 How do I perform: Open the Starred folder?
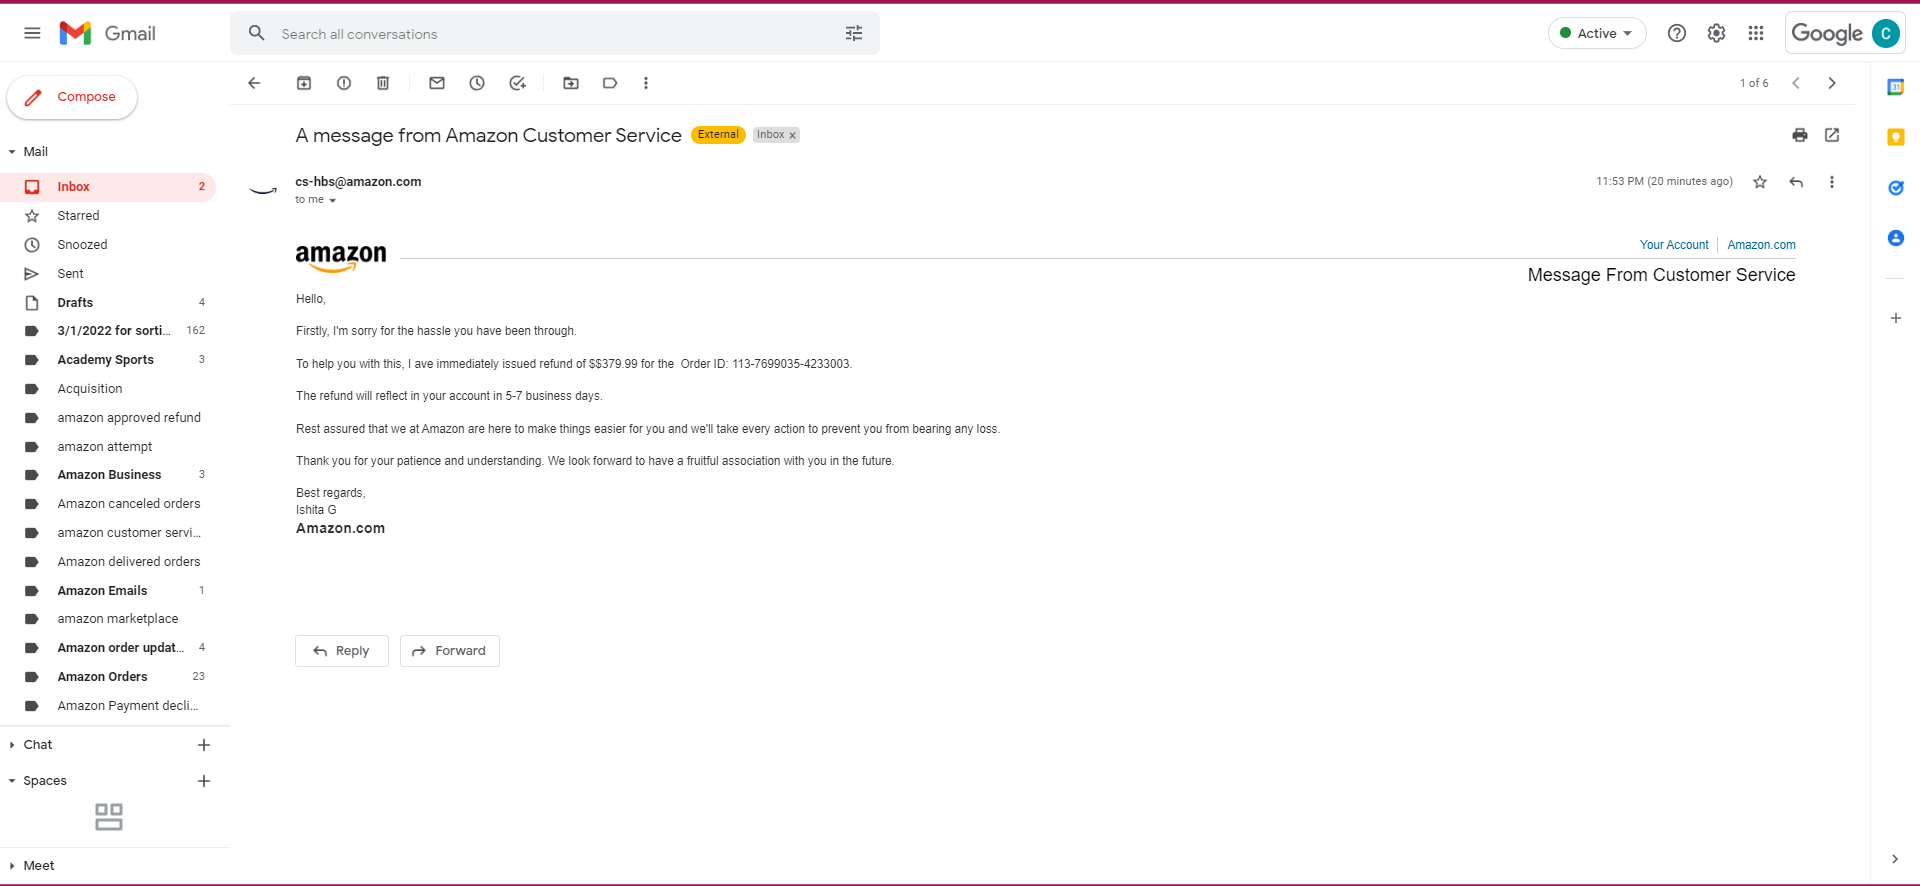(108, 216)
